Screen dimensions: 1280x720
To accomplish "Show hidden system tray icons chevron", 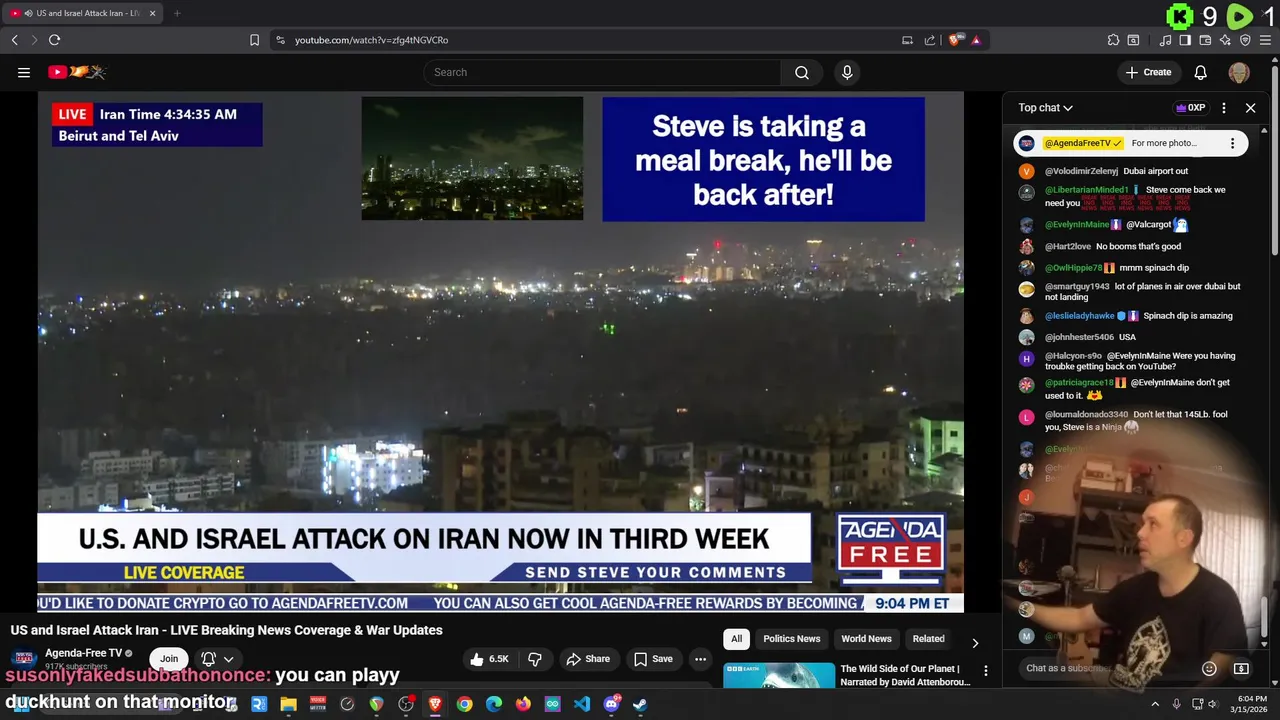I will (1155, 704).
